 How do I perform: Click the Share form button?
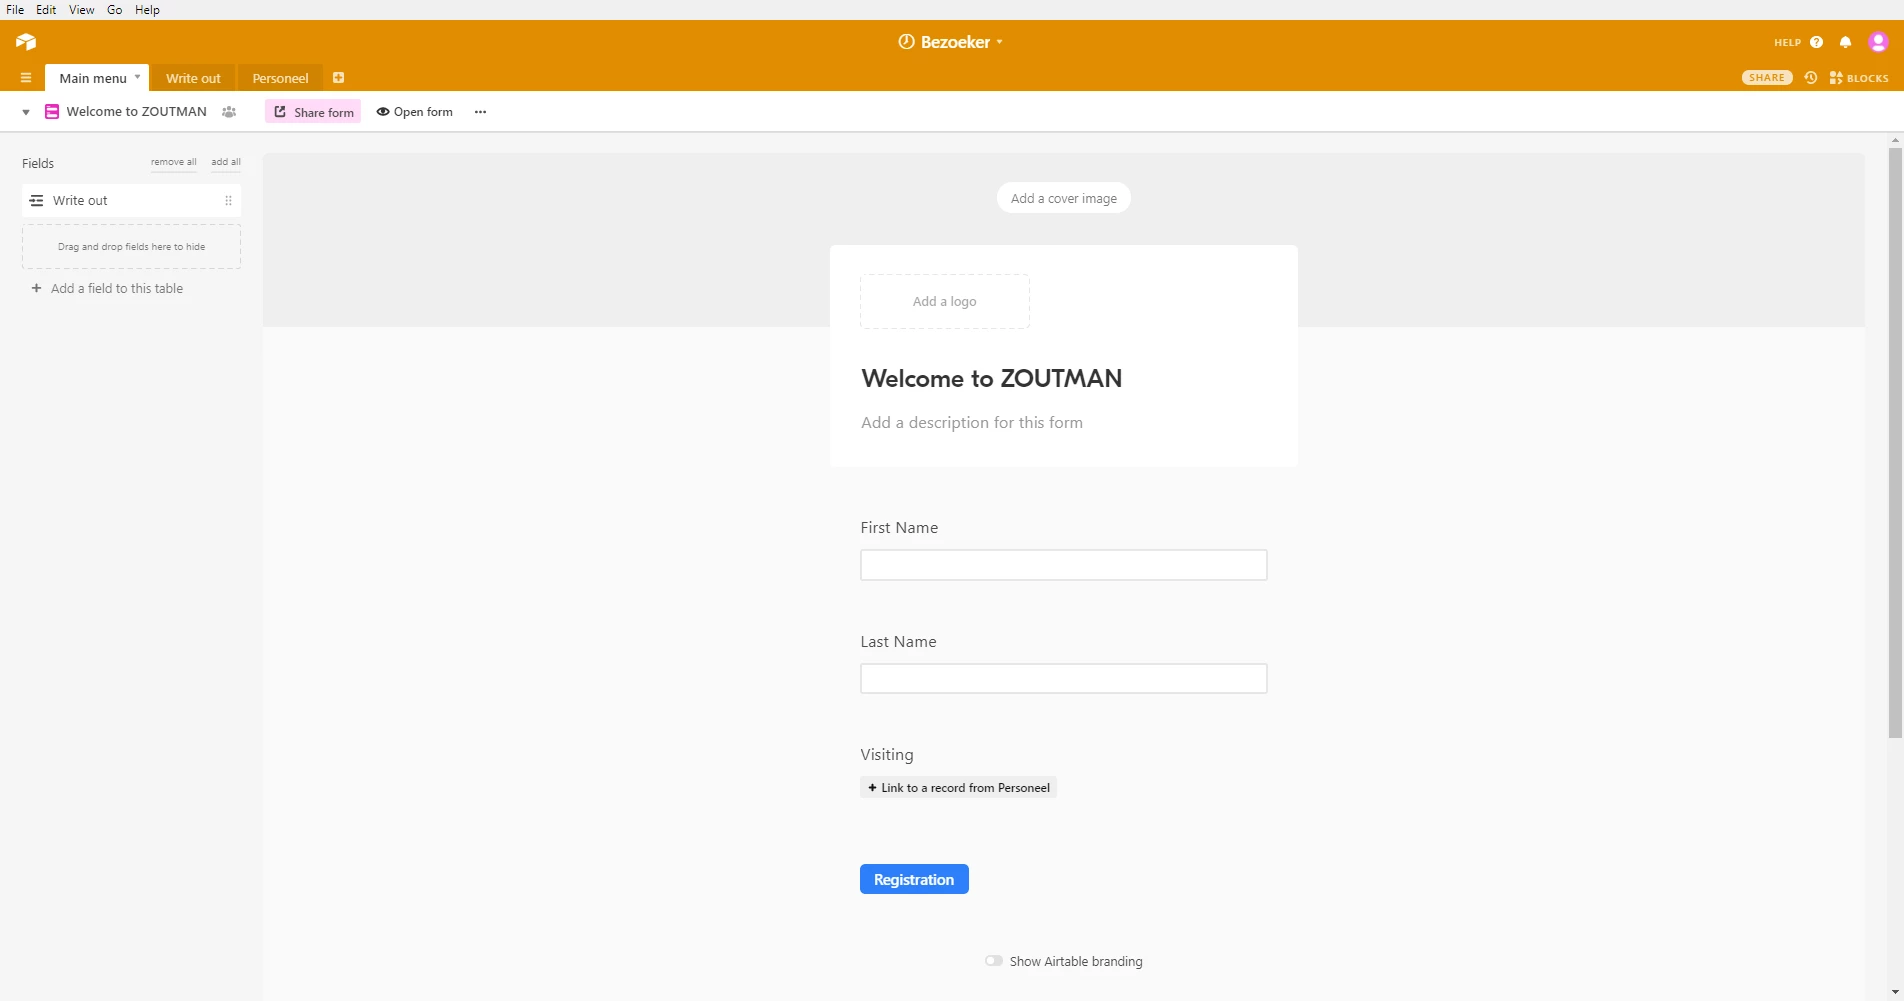[313, 112]
